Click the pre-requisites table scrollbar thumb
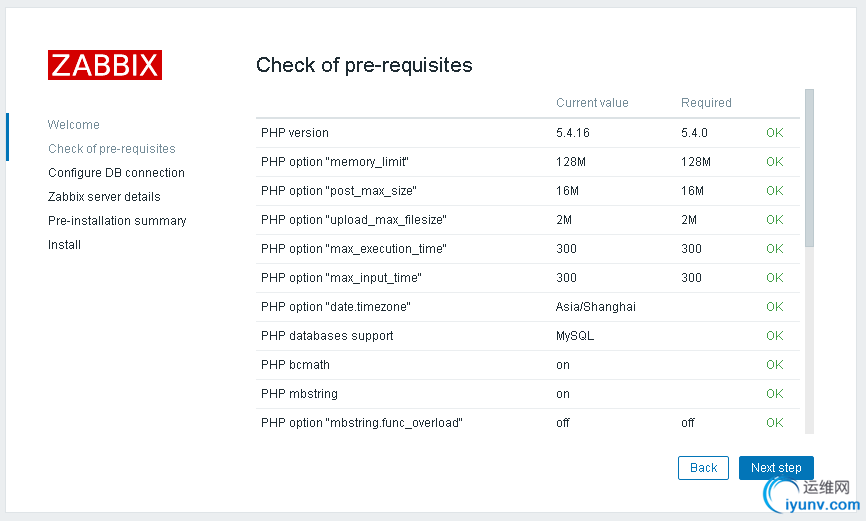 tap(809, 168)
